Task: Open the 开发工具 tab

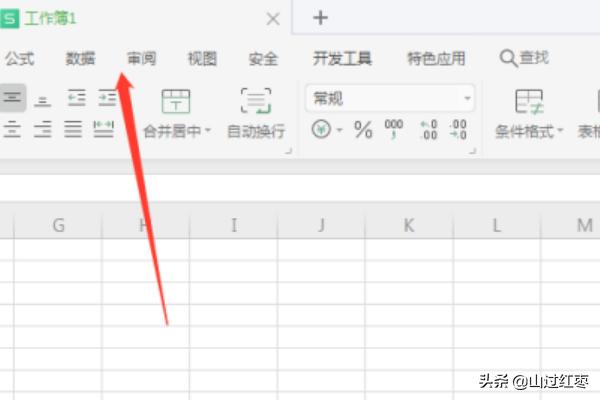Action: coord(342,59)
